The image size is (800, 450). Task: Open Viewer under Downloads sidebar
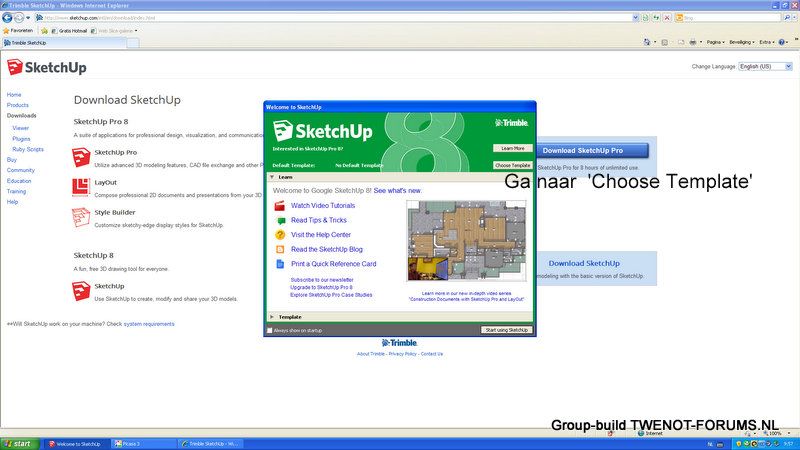click(x=20, y=128)
